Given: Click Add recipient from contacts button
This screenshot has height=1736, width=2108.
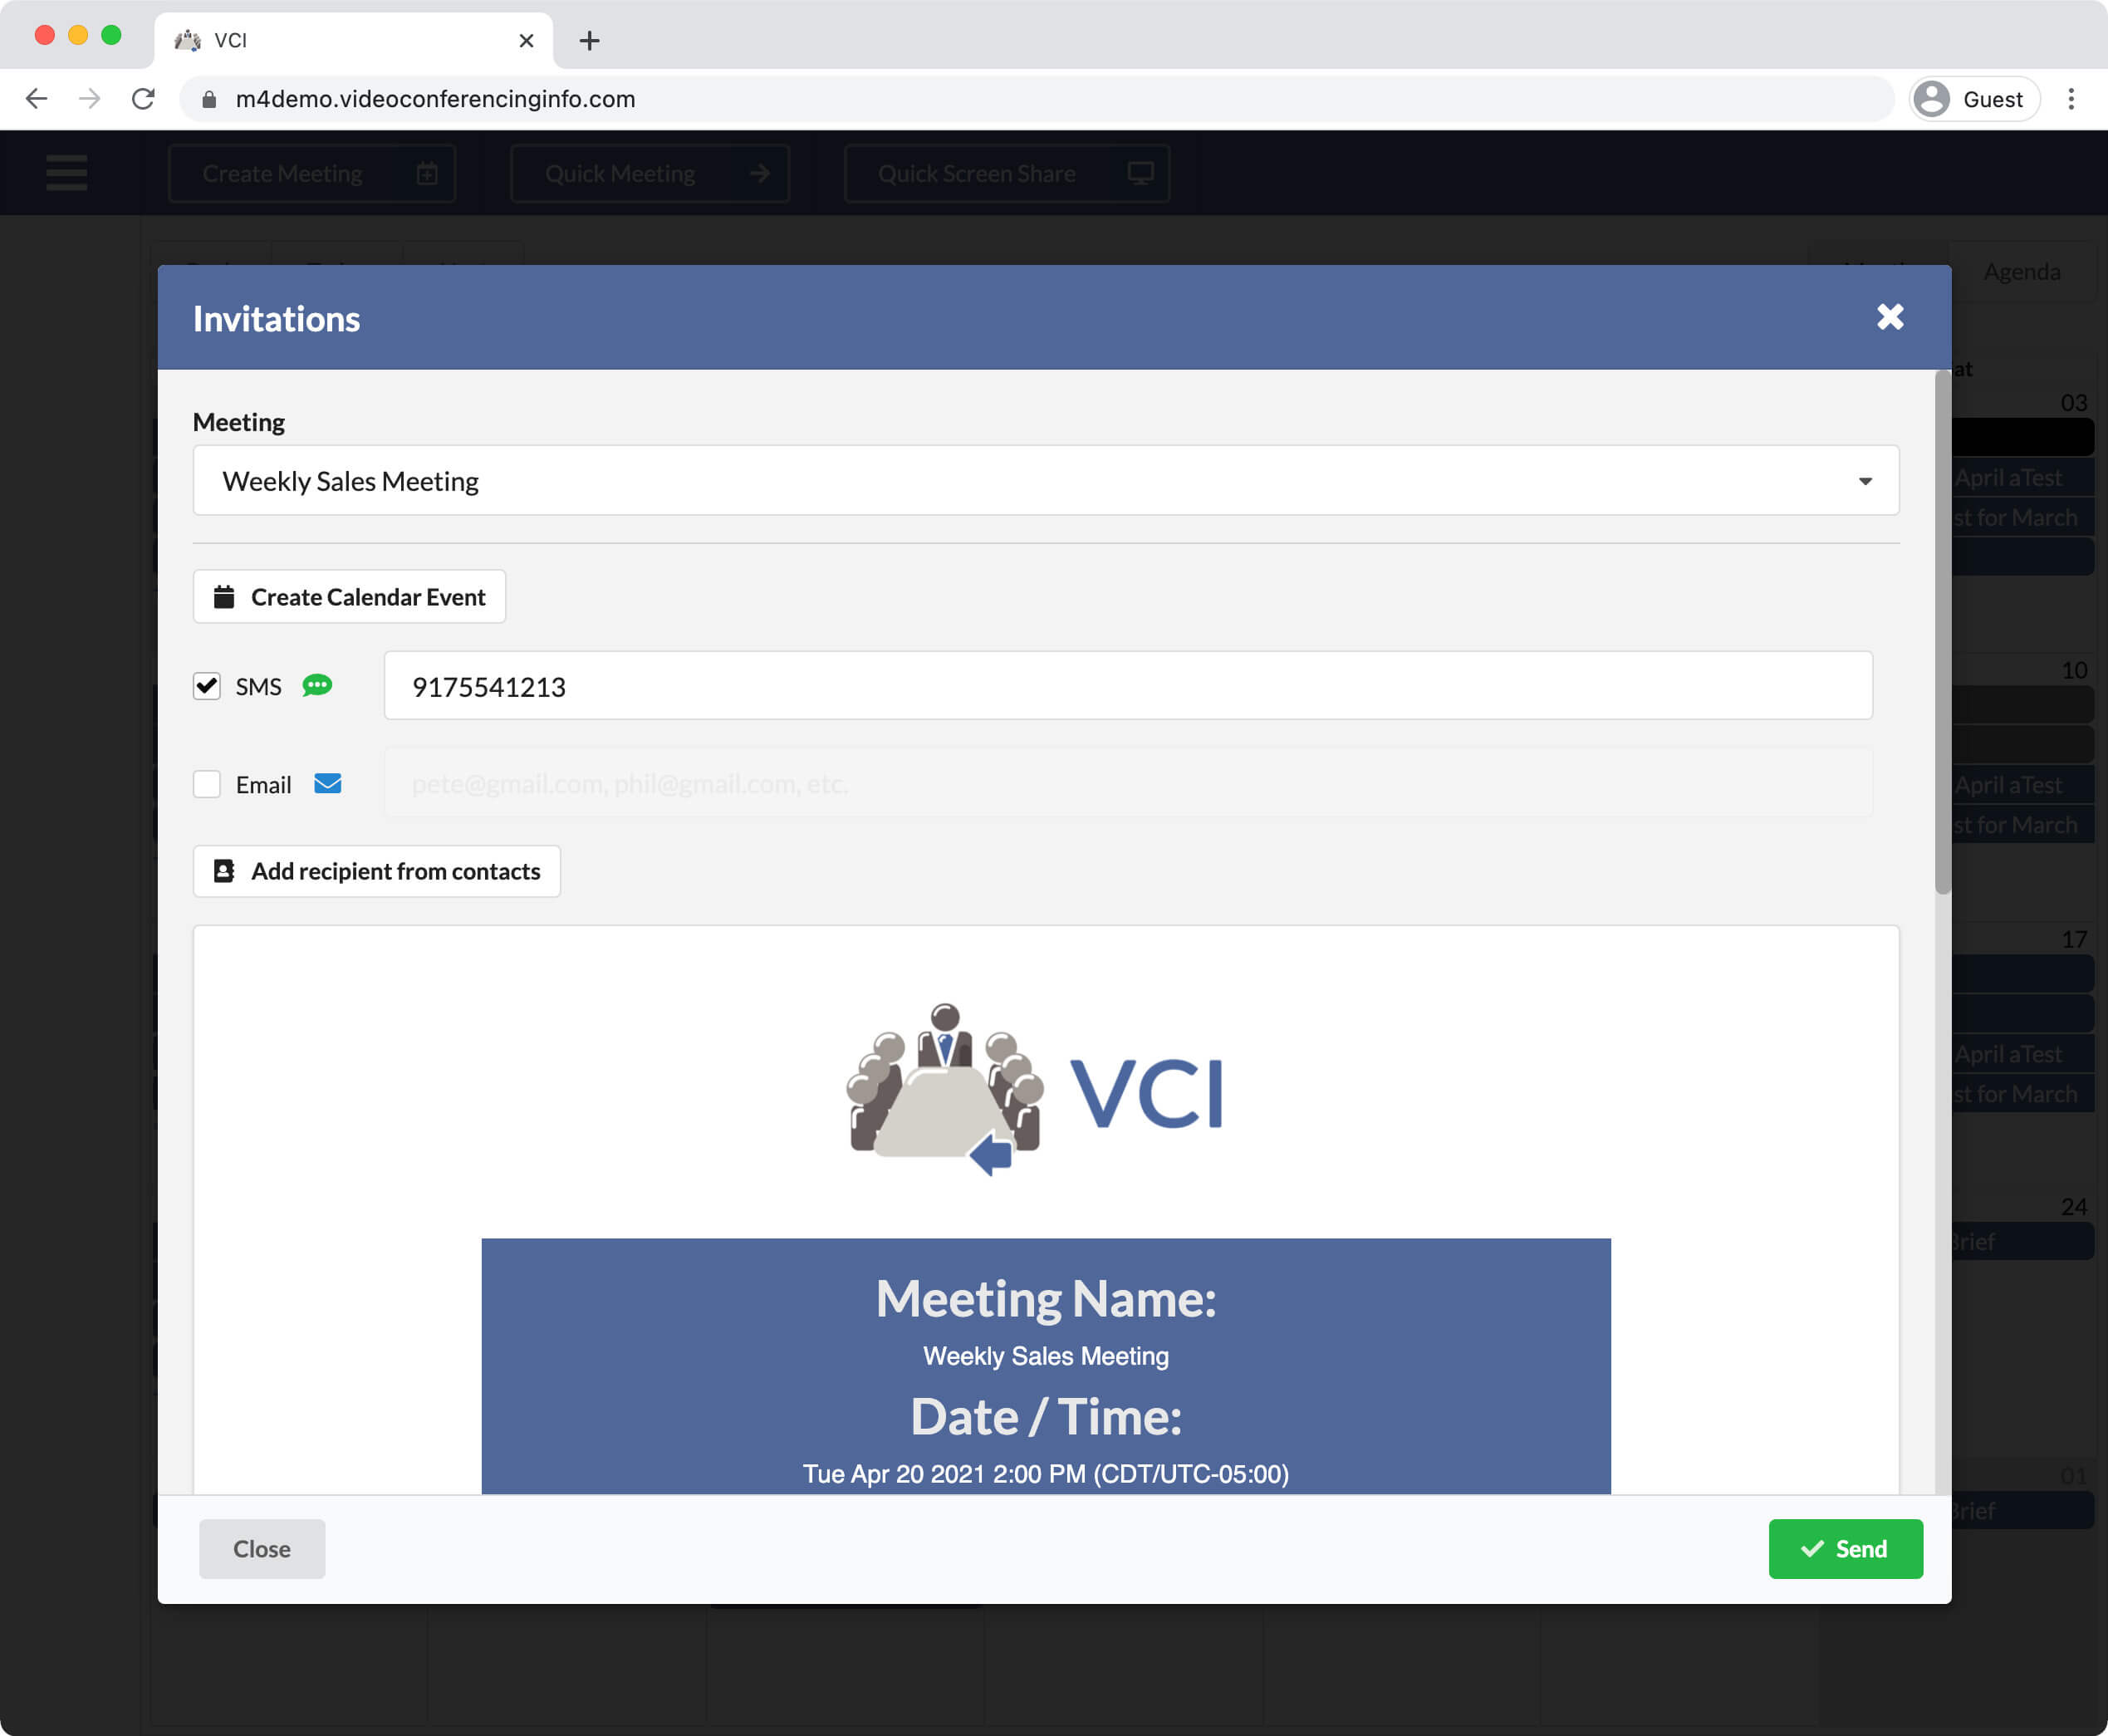Looking at the screenshot, I should (376, 871).
